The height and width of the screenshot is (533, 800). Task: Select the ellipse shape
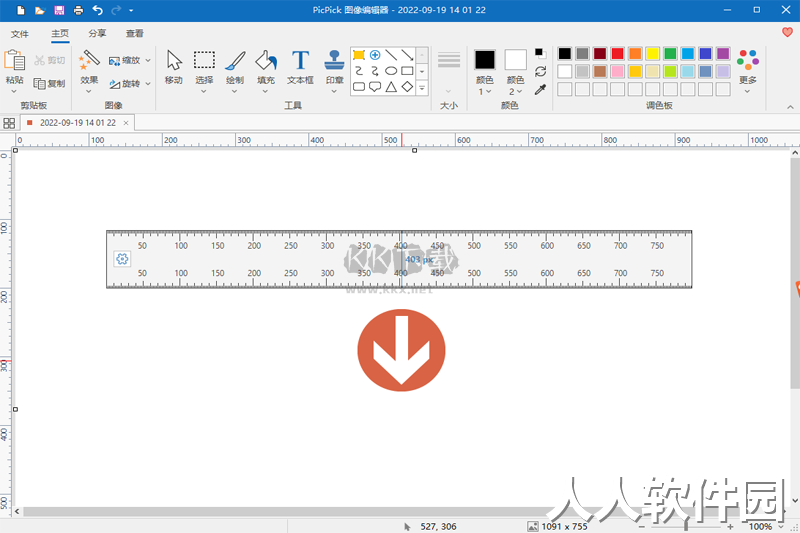click(391, 71)
